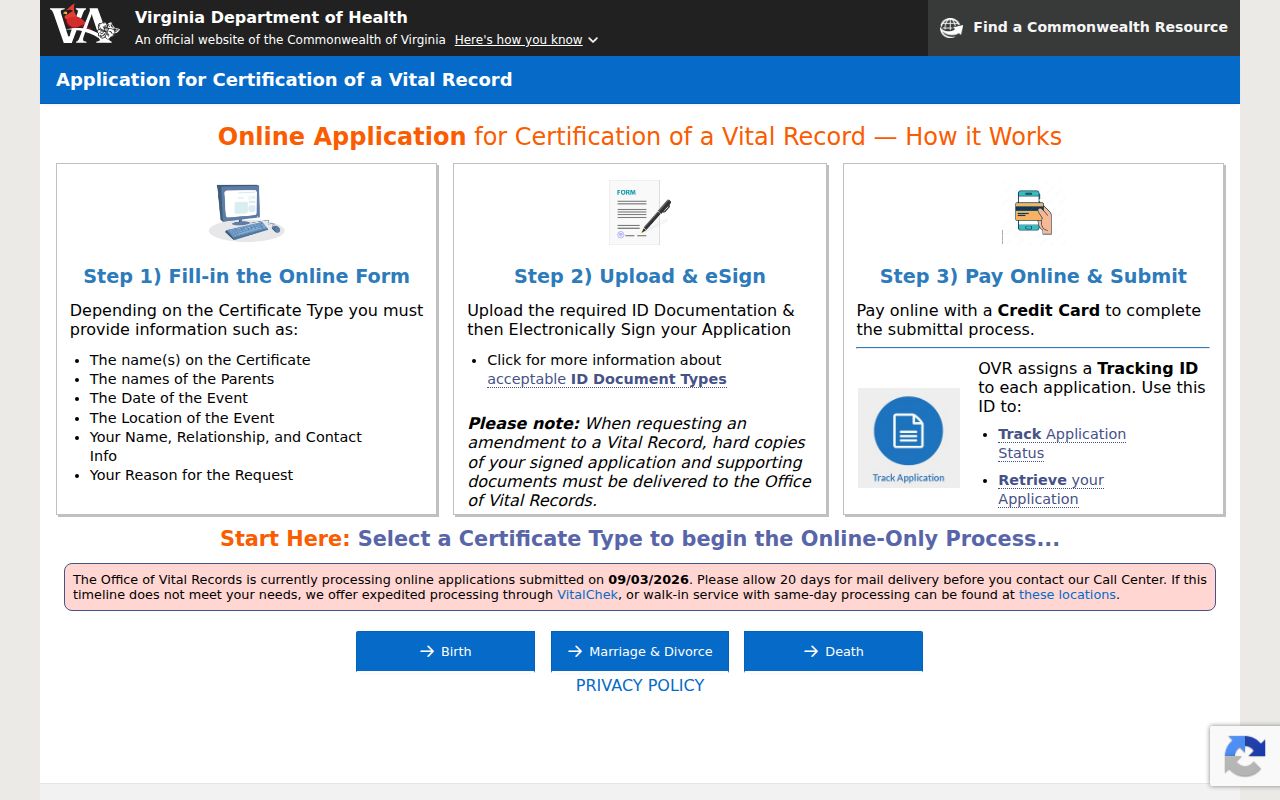Click the Step 3) Pay Online & Submit heading
The width and height of the screenshot is (1280, 800).
point(1033,276)
